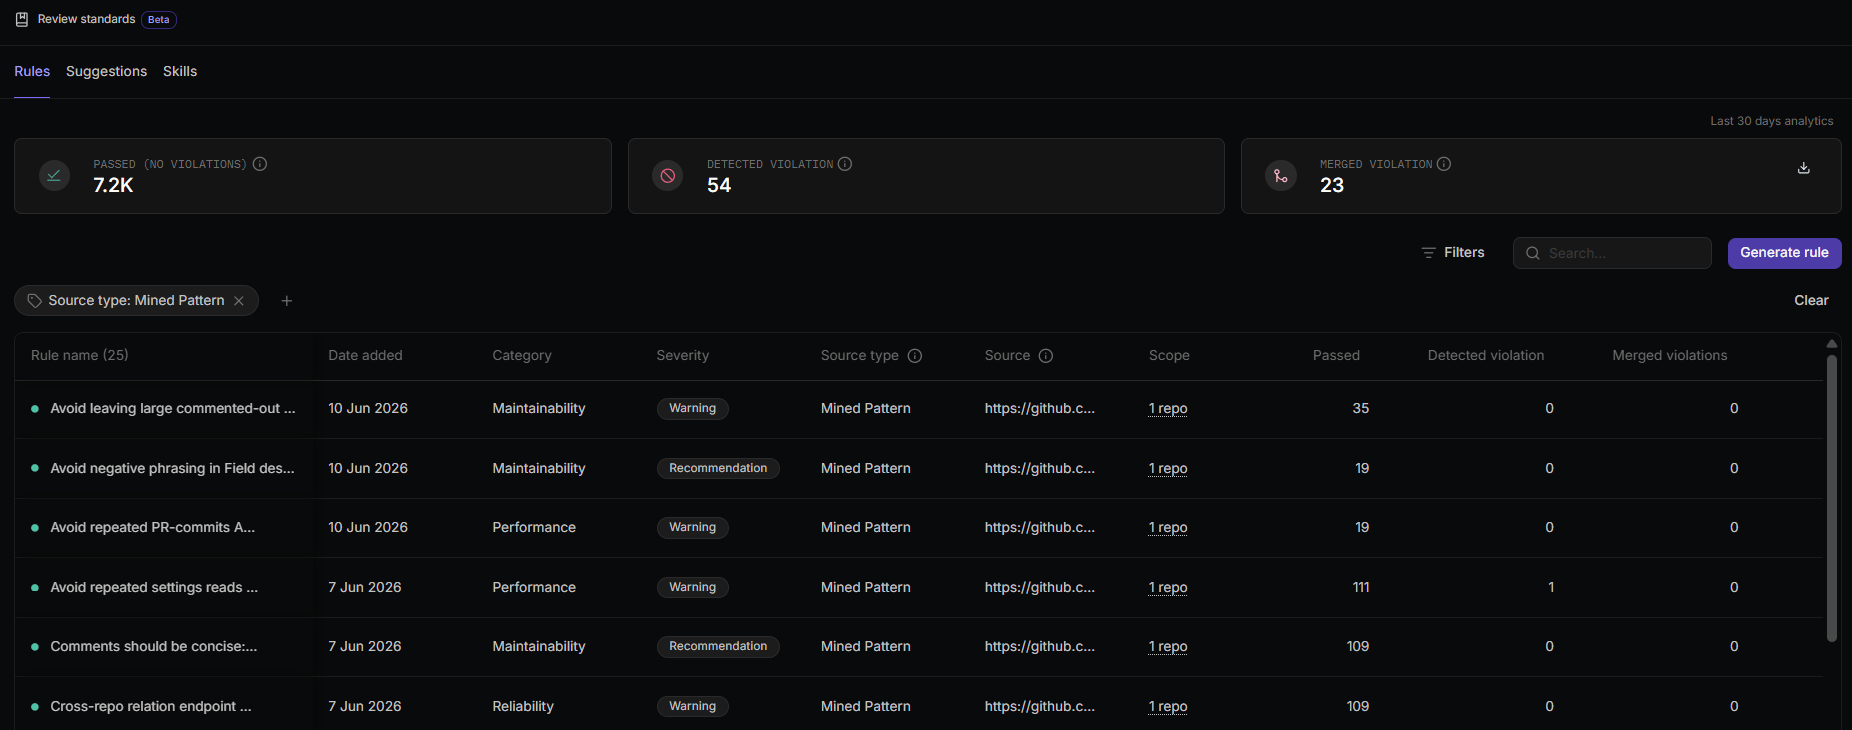Open the Filters menu
This screenshot has width=1852, height=730.
1453,253
